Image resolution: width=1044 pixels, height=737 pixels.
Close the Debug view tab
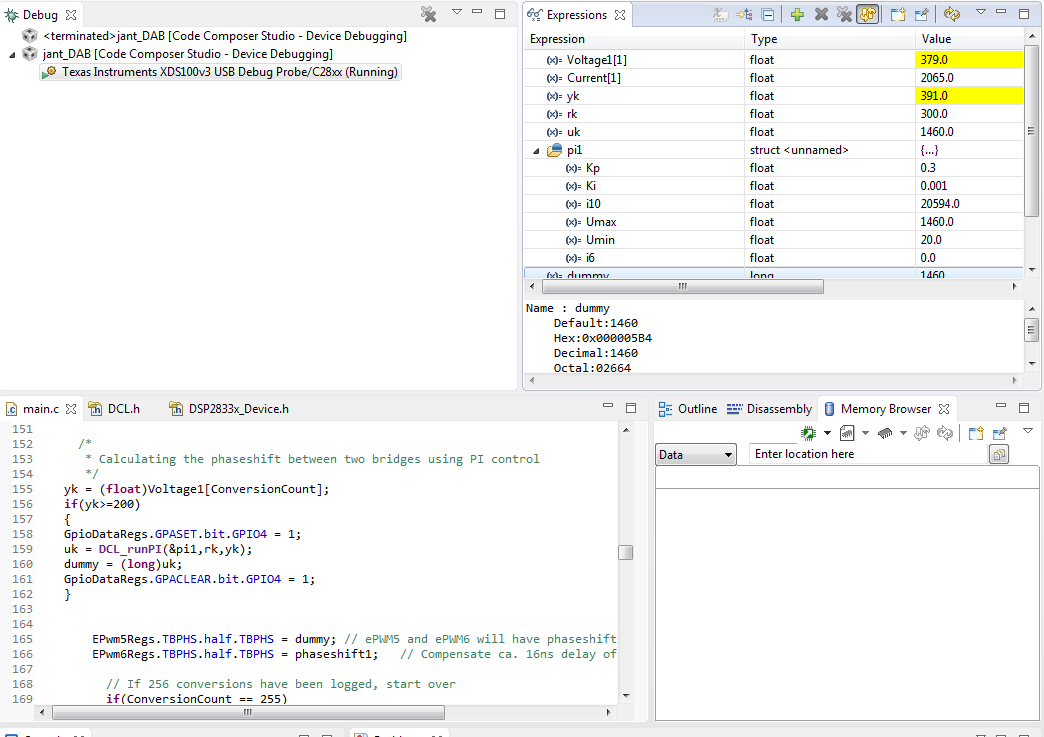(x=71, y=15)
